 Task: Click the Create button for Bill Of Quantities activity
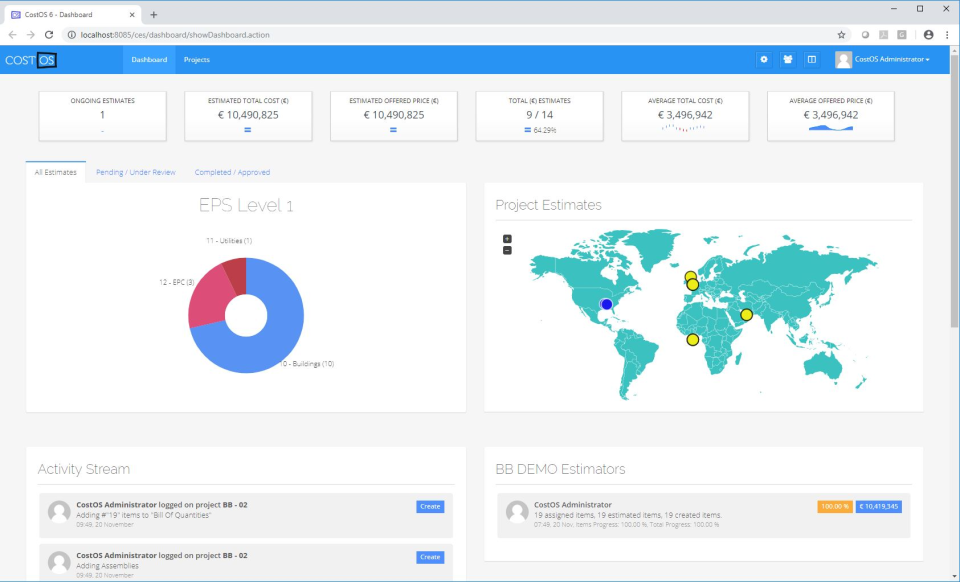(430, 507)
